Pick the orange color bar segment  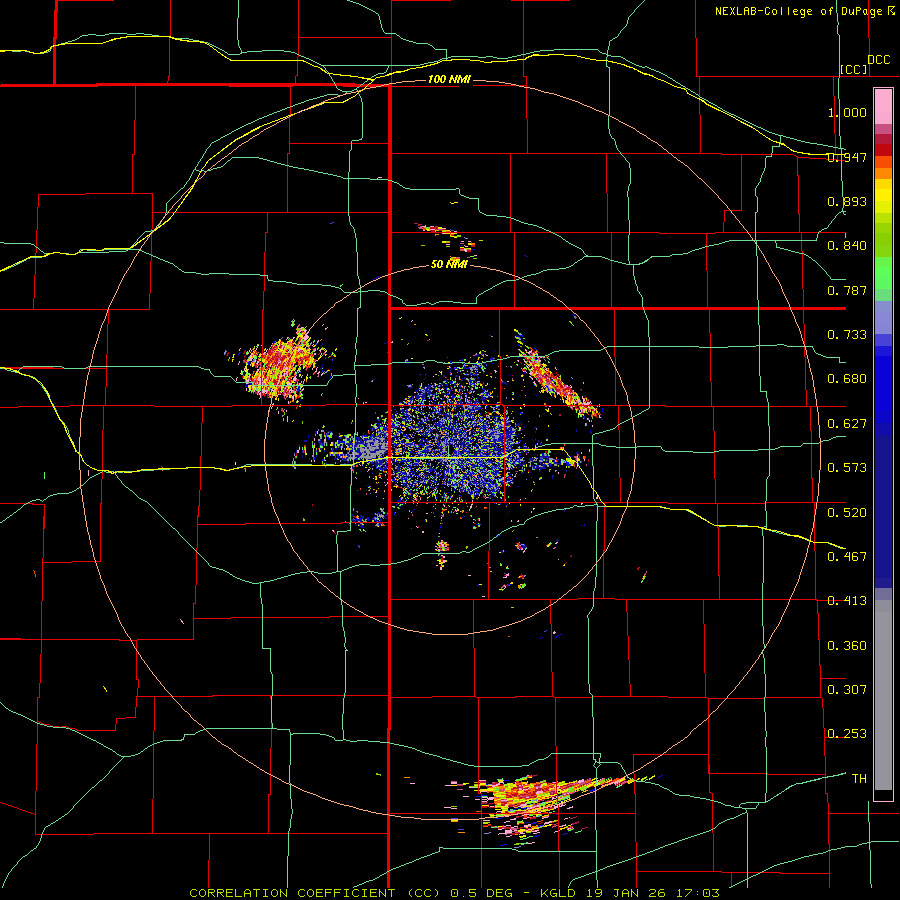(x=883, y=173)
